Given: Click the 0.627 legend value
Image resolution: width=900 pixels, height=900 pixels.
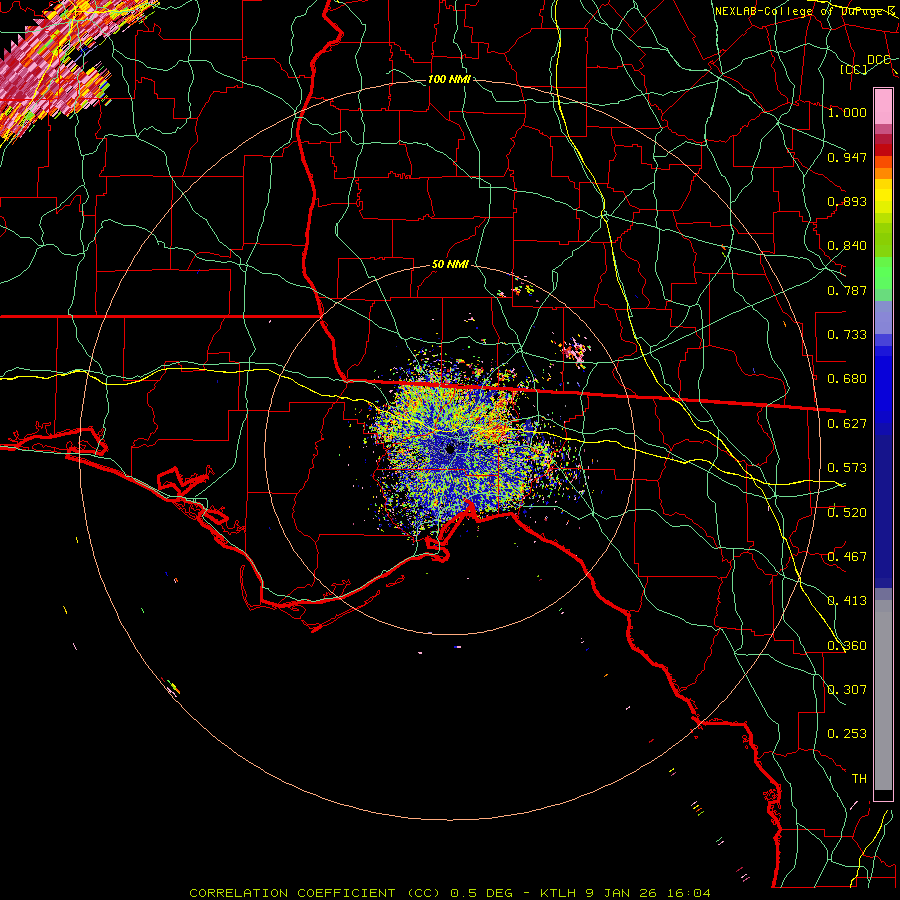Looking at the screenshot, I should coord(847,424).
